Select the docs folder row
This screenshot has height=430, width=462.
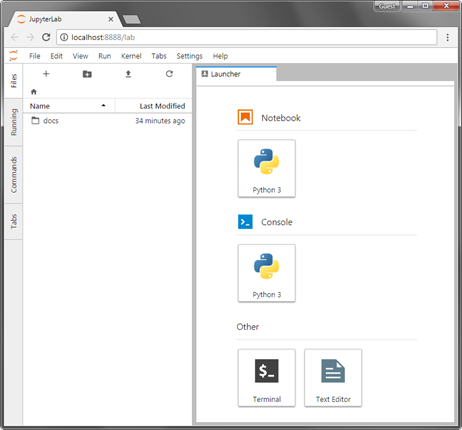point(108,121)
